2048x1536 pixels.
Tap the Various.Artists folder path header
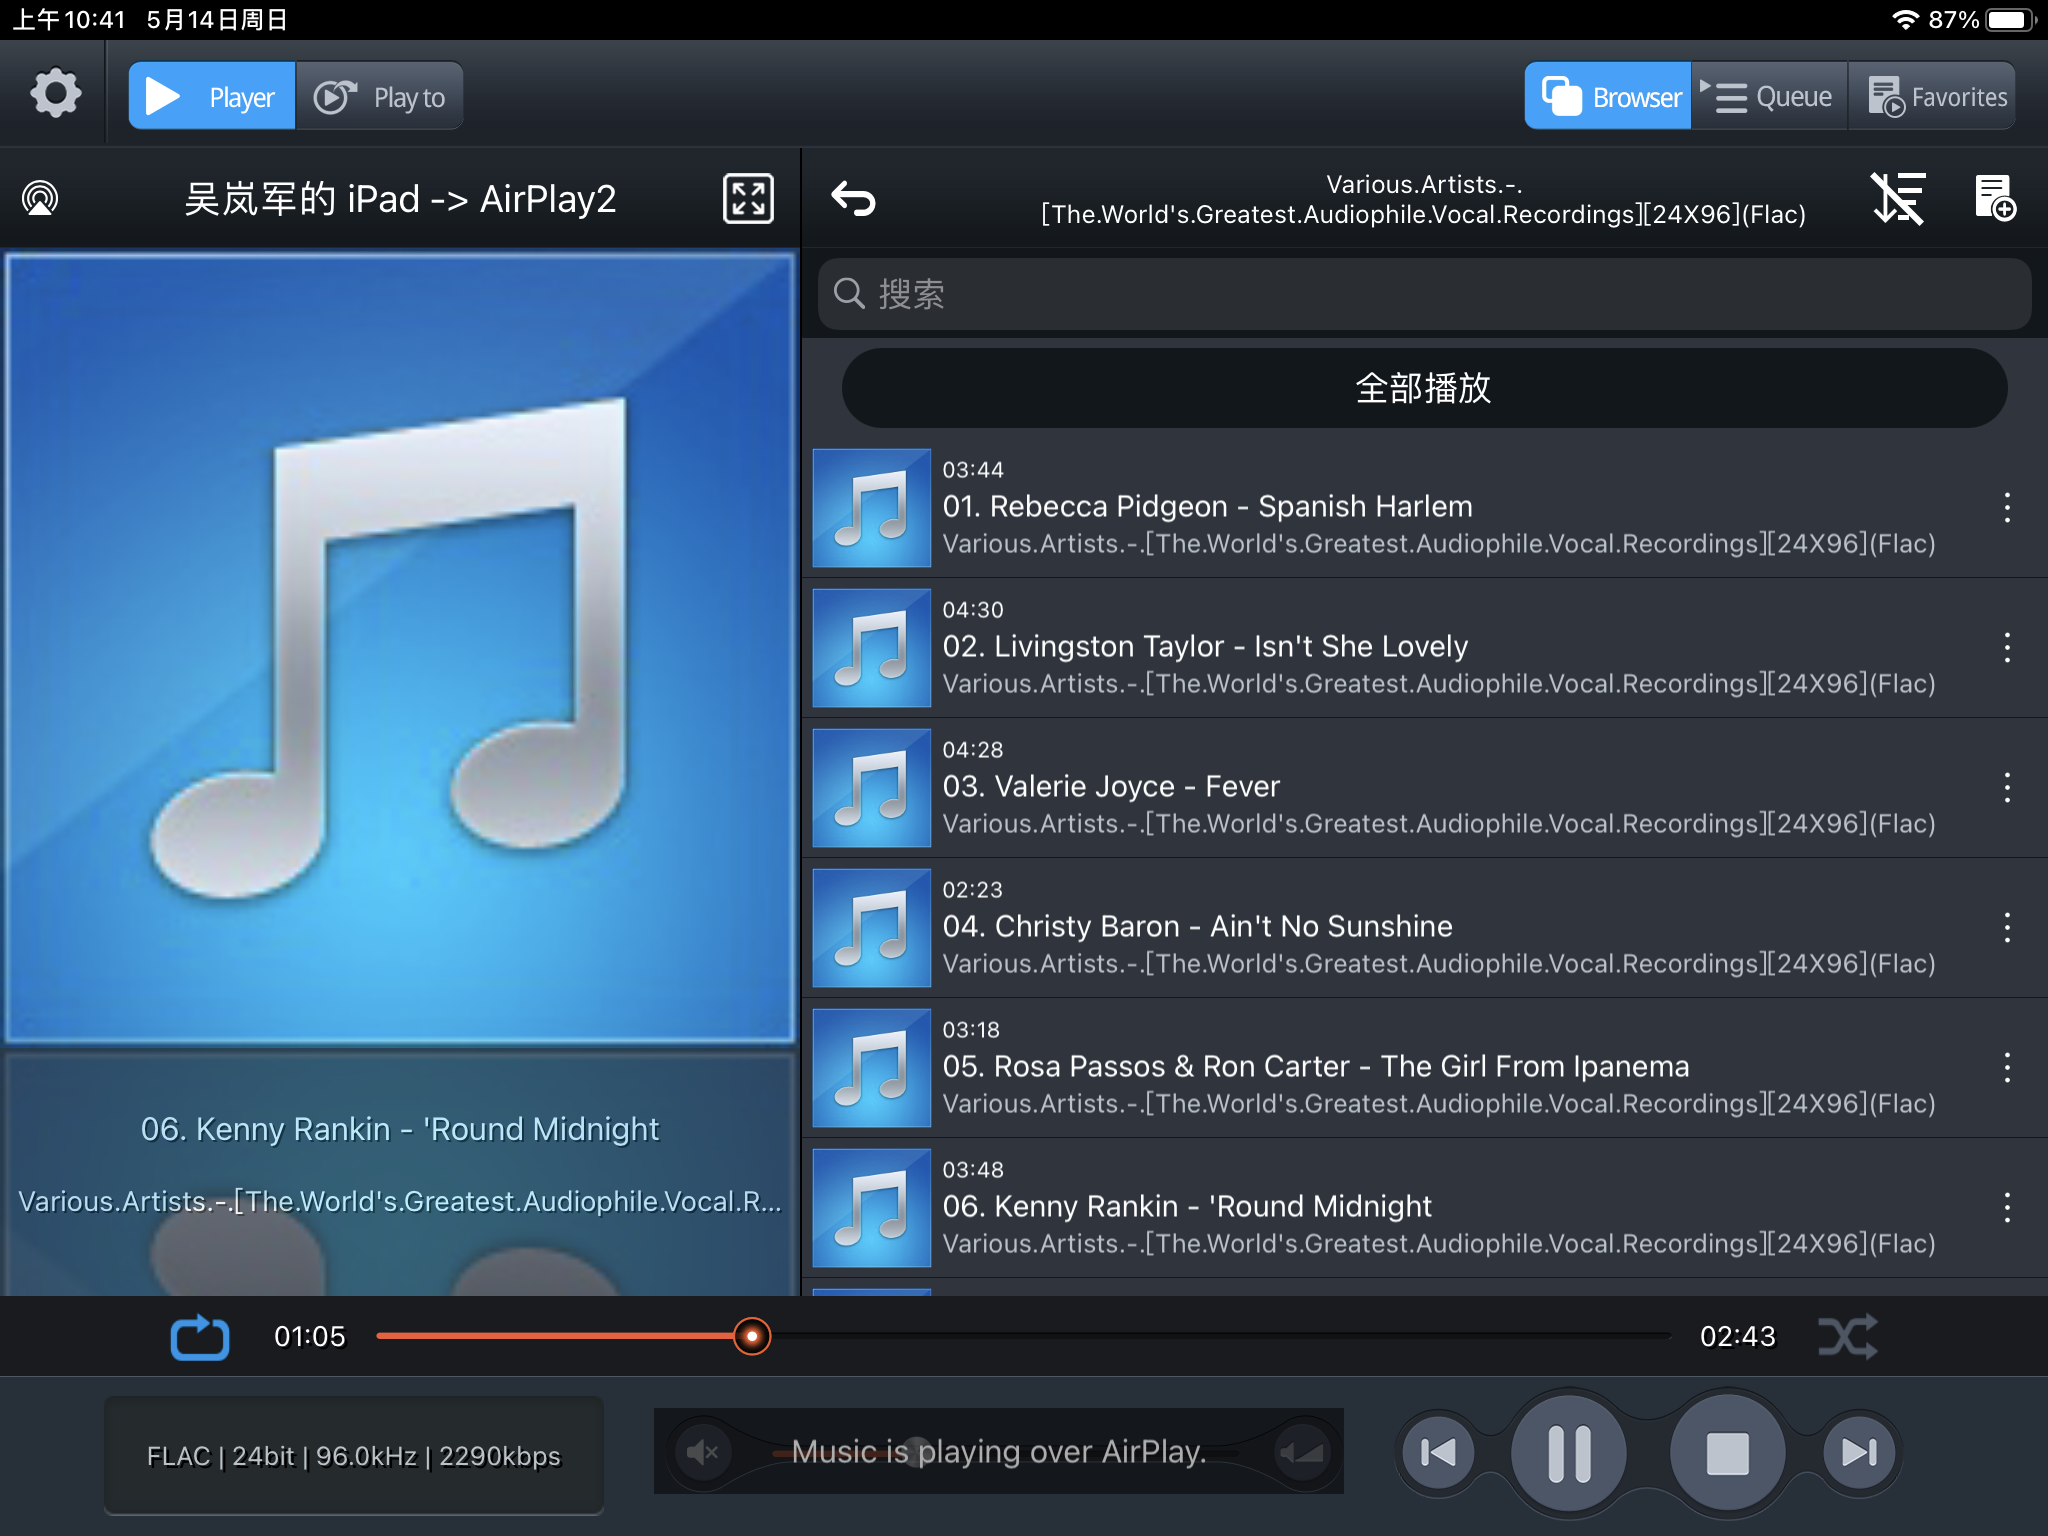pos(1423,199)
